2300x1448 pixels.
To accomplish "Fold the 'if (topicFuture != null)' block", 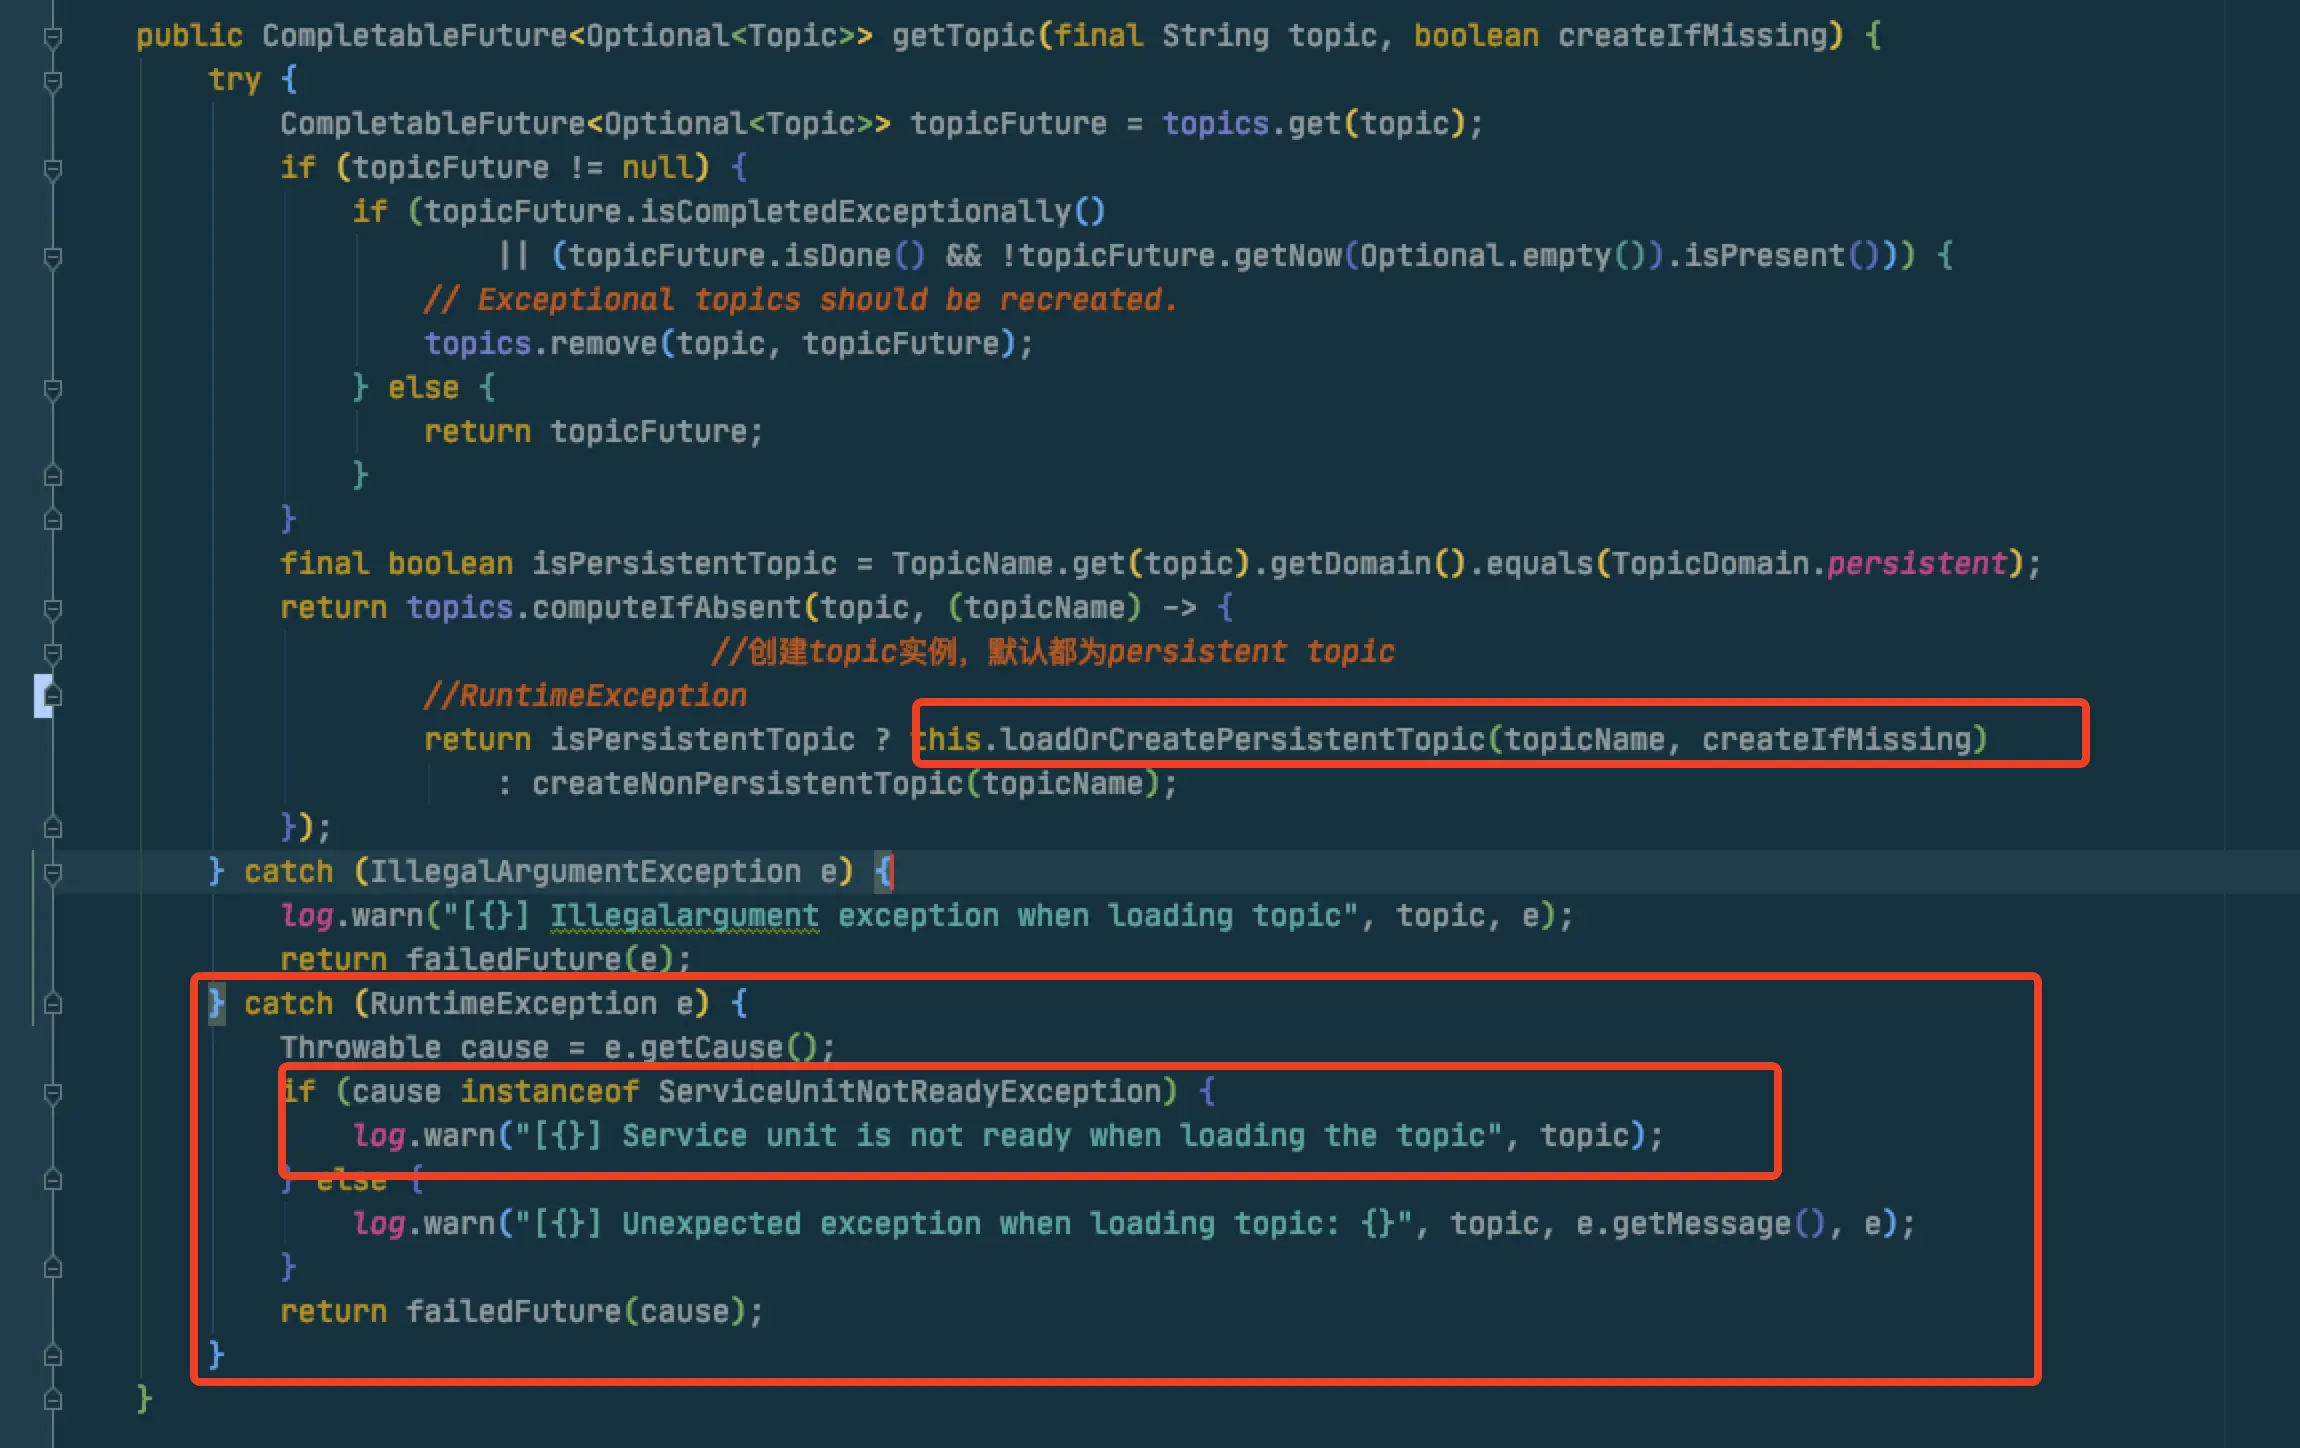I will tap(53, 169).
